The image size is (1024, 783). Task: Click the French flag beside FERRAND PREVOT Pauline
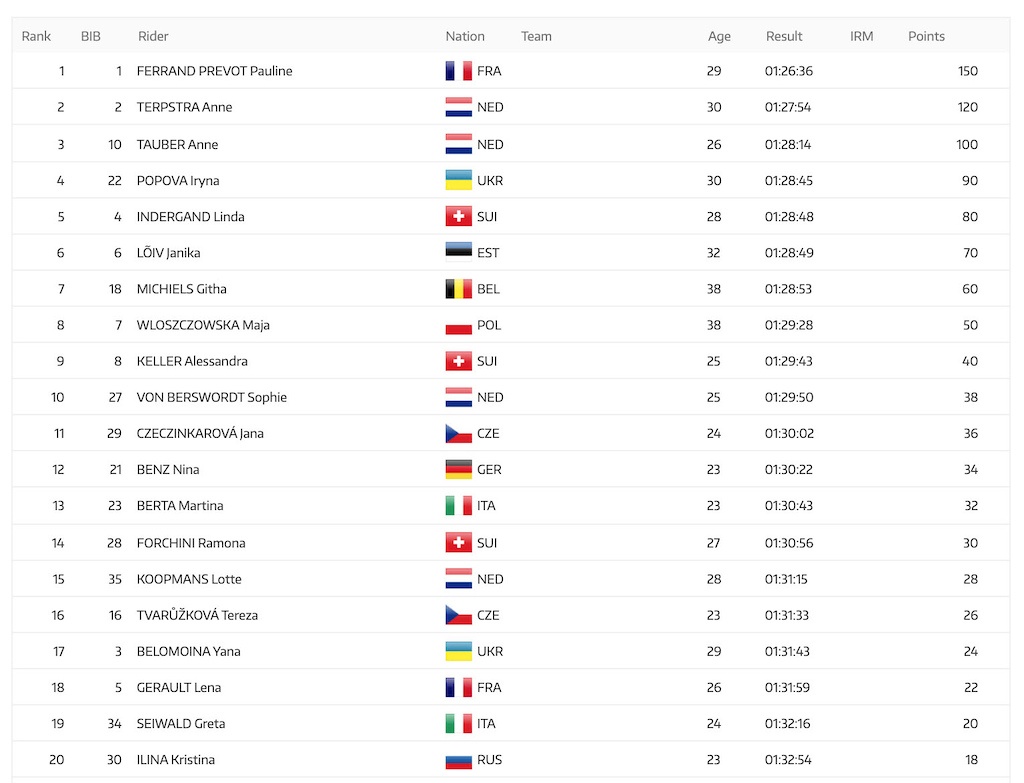coord(458,71)
